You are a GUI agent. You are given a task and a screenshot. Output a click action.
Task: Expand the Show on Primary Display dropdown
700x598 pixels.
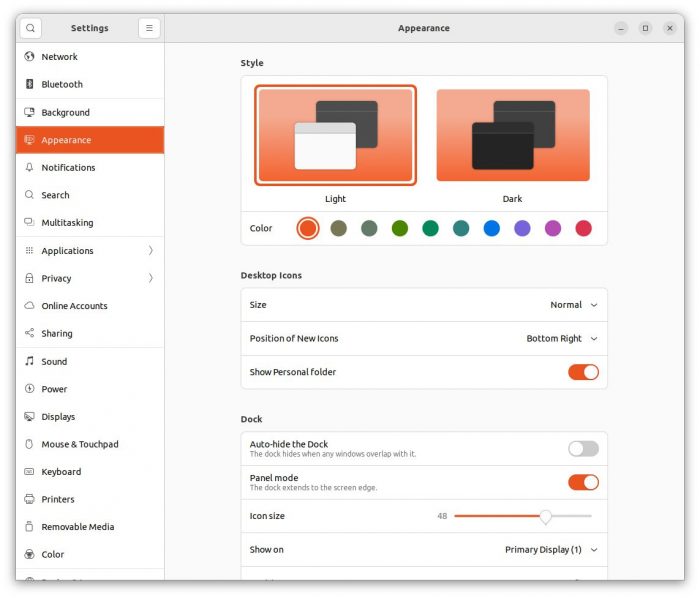pyautogui.click(x=550, y=550)
